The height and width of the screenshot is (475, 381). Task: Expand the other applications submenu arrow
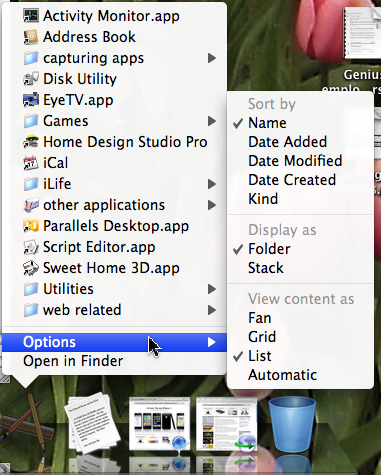click(x=212, y=205)
